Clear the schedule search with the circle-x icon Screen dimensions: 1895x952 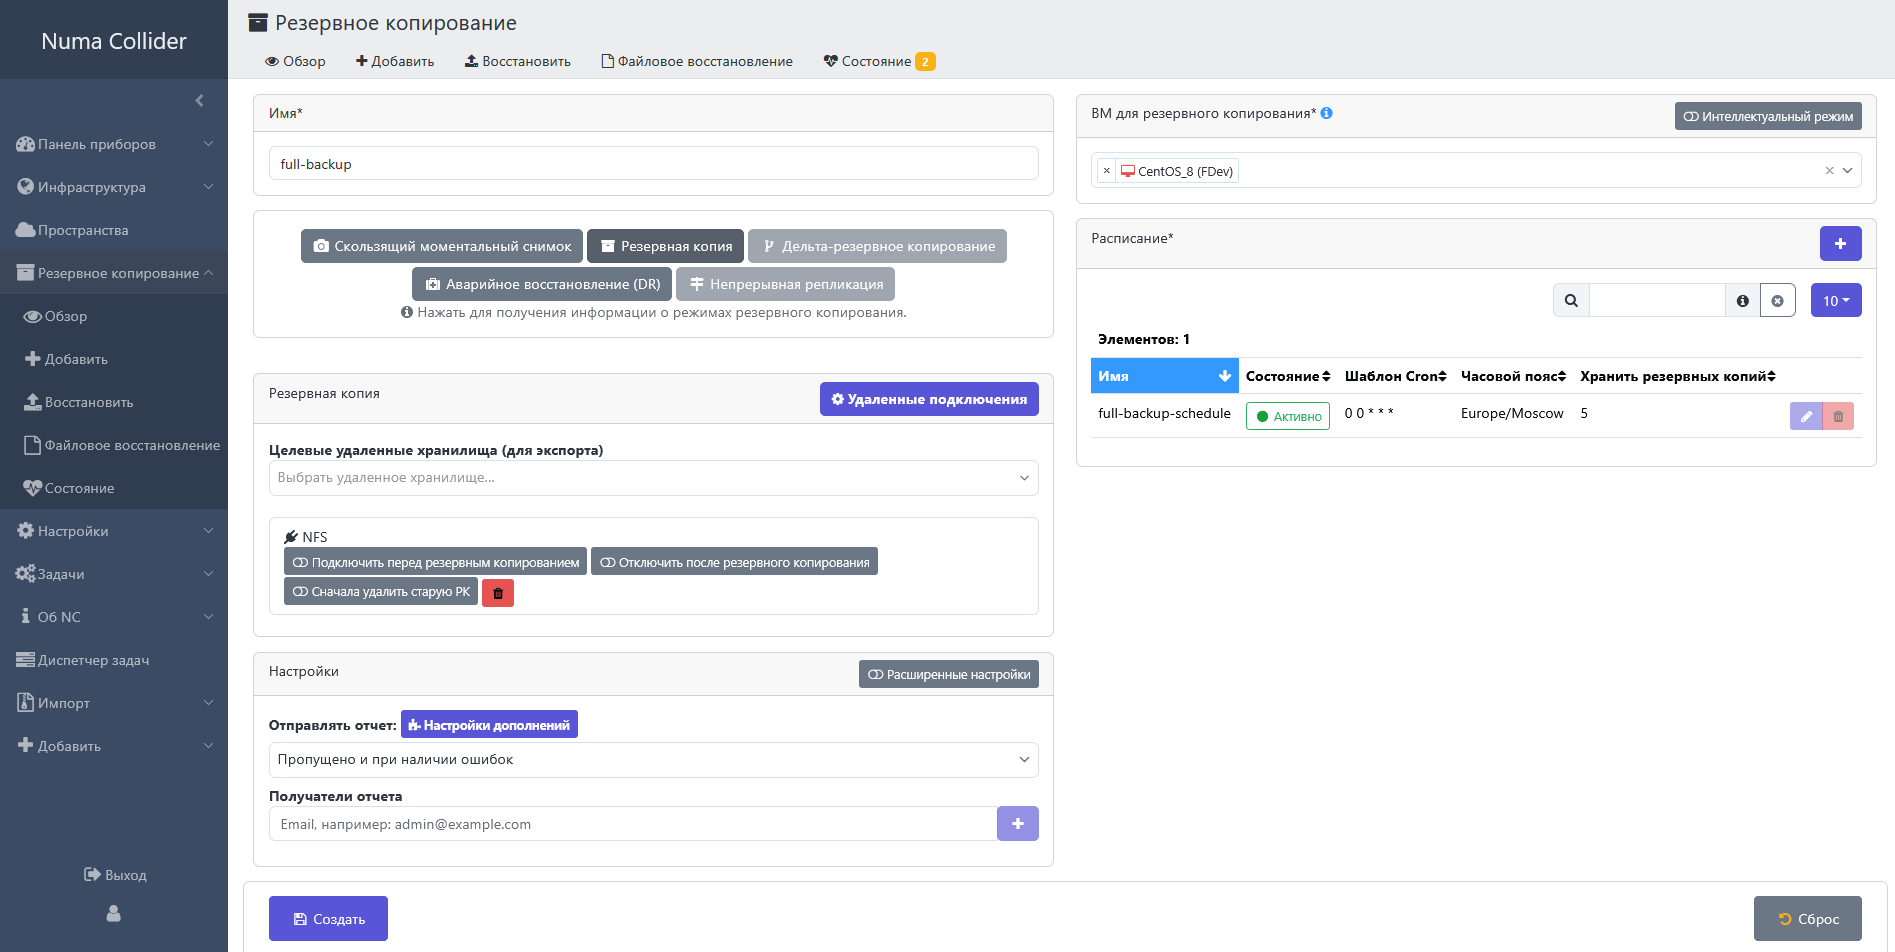[x=1777, y=300]
